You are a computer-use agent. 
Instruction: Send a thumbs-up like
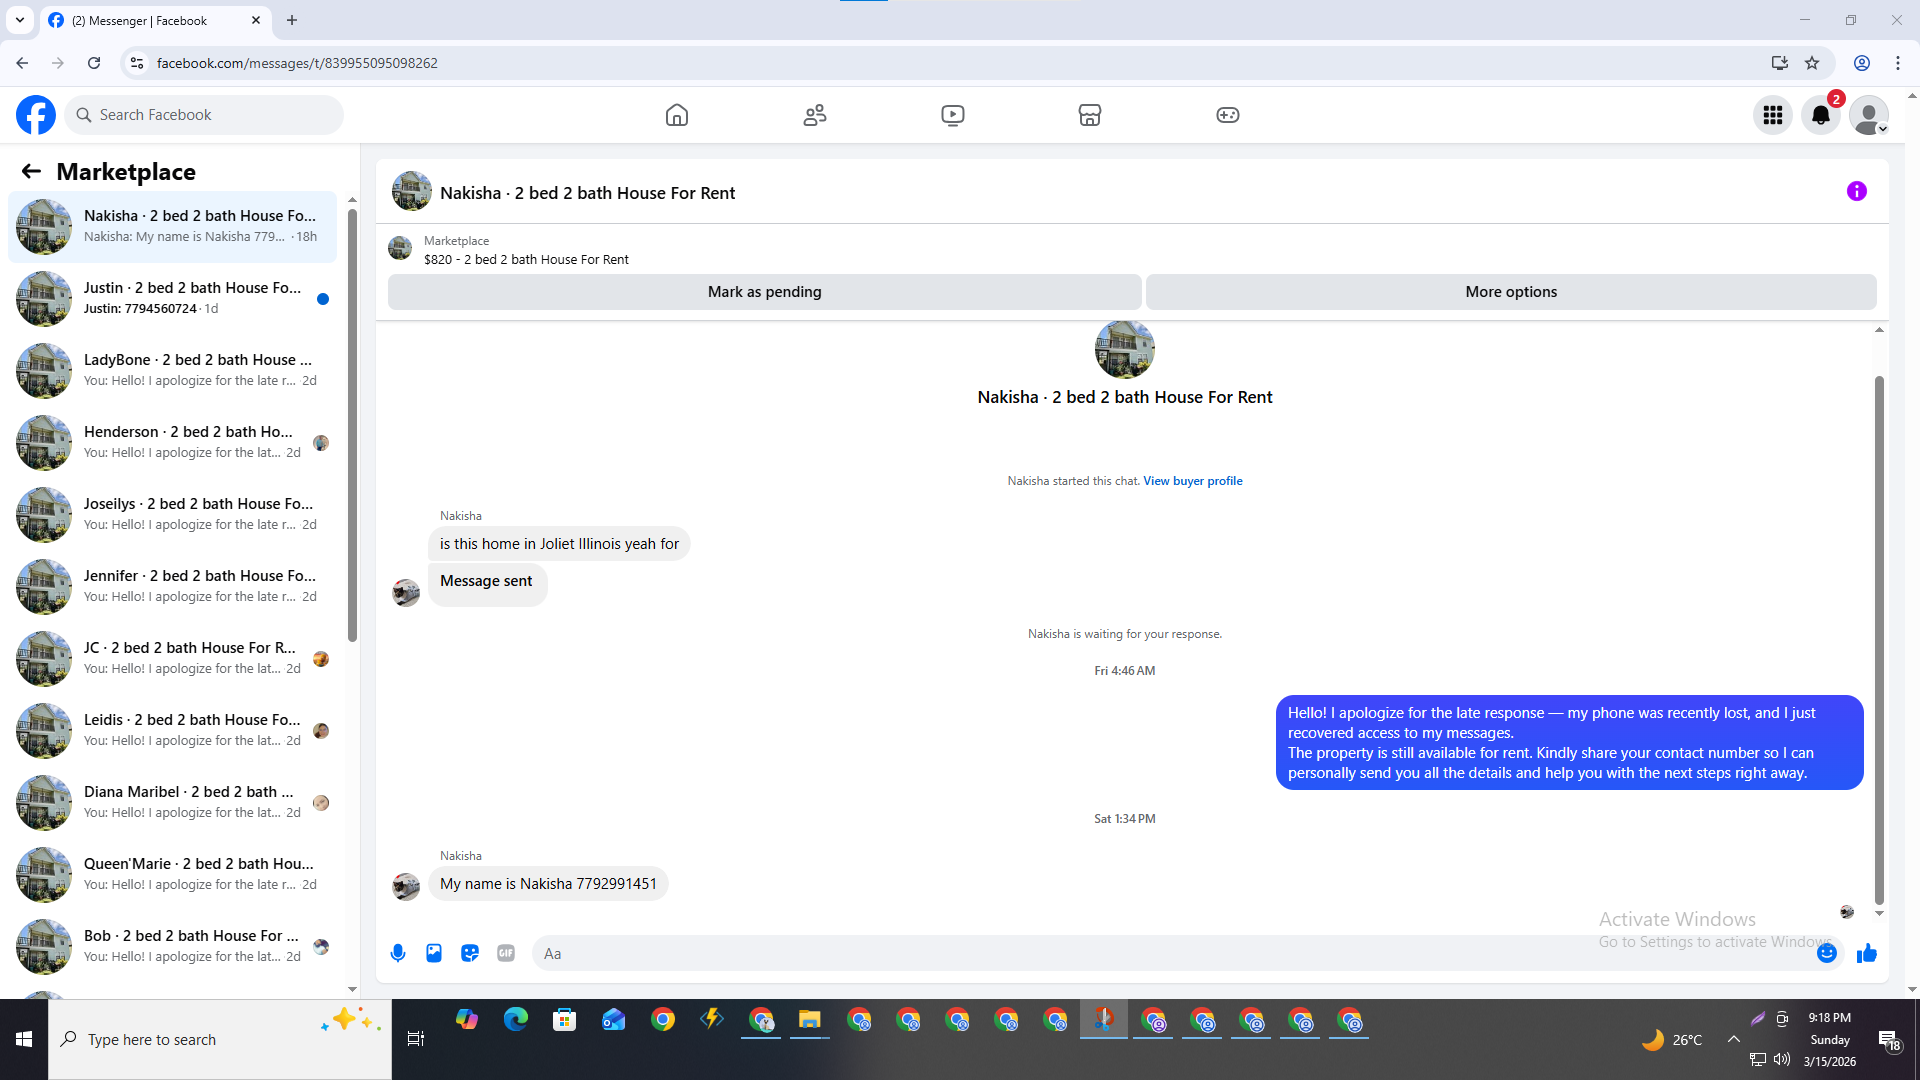tap(1867, 953)
